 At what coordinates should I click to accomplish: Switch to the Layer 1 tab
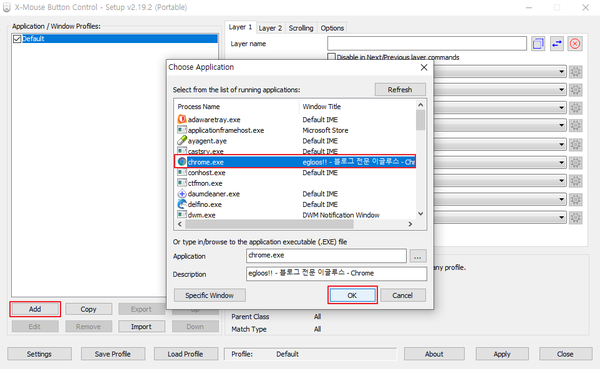tap(240, 27)
